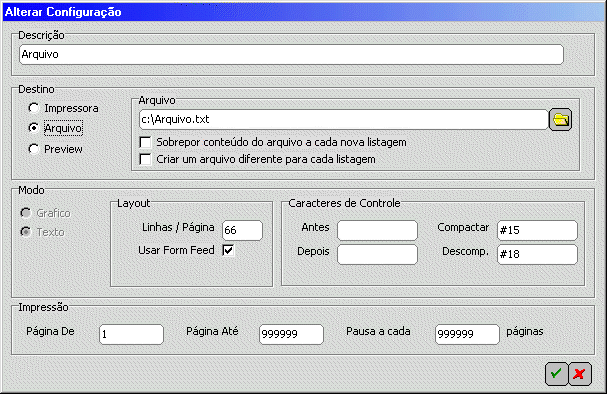Click the Descrição text field

pos(291,55)
